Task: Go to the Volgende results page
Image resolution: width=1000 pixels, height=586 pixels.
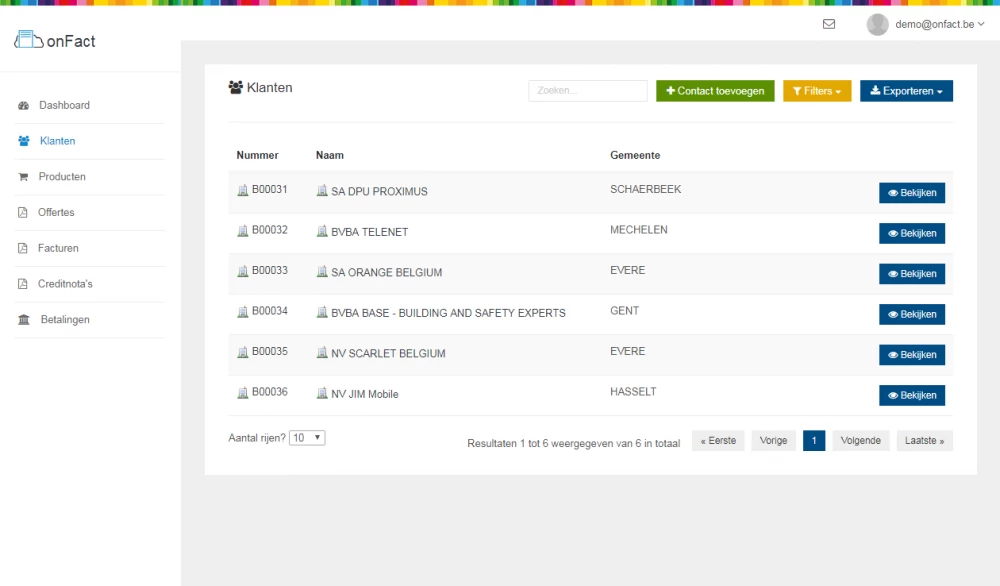Action: (860, 441)
